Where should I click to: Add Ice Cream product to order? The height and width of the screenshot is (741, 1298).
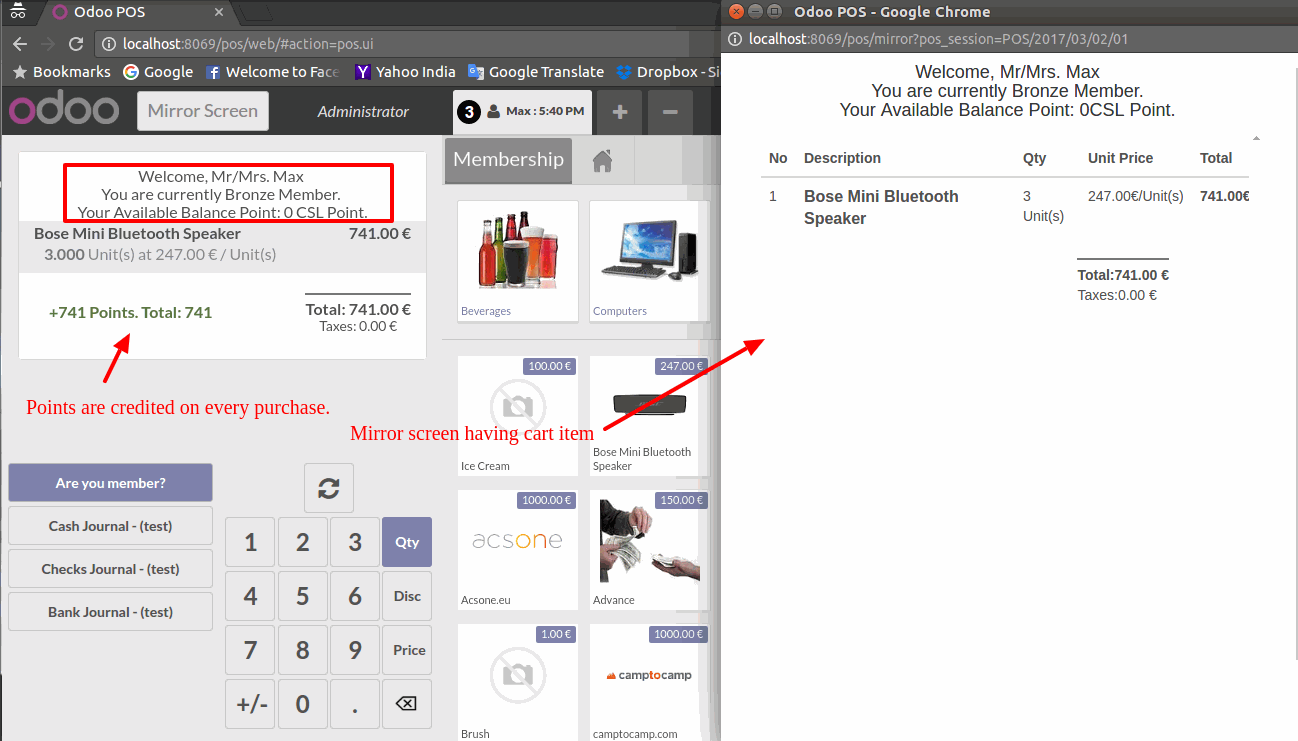(518, 415)
